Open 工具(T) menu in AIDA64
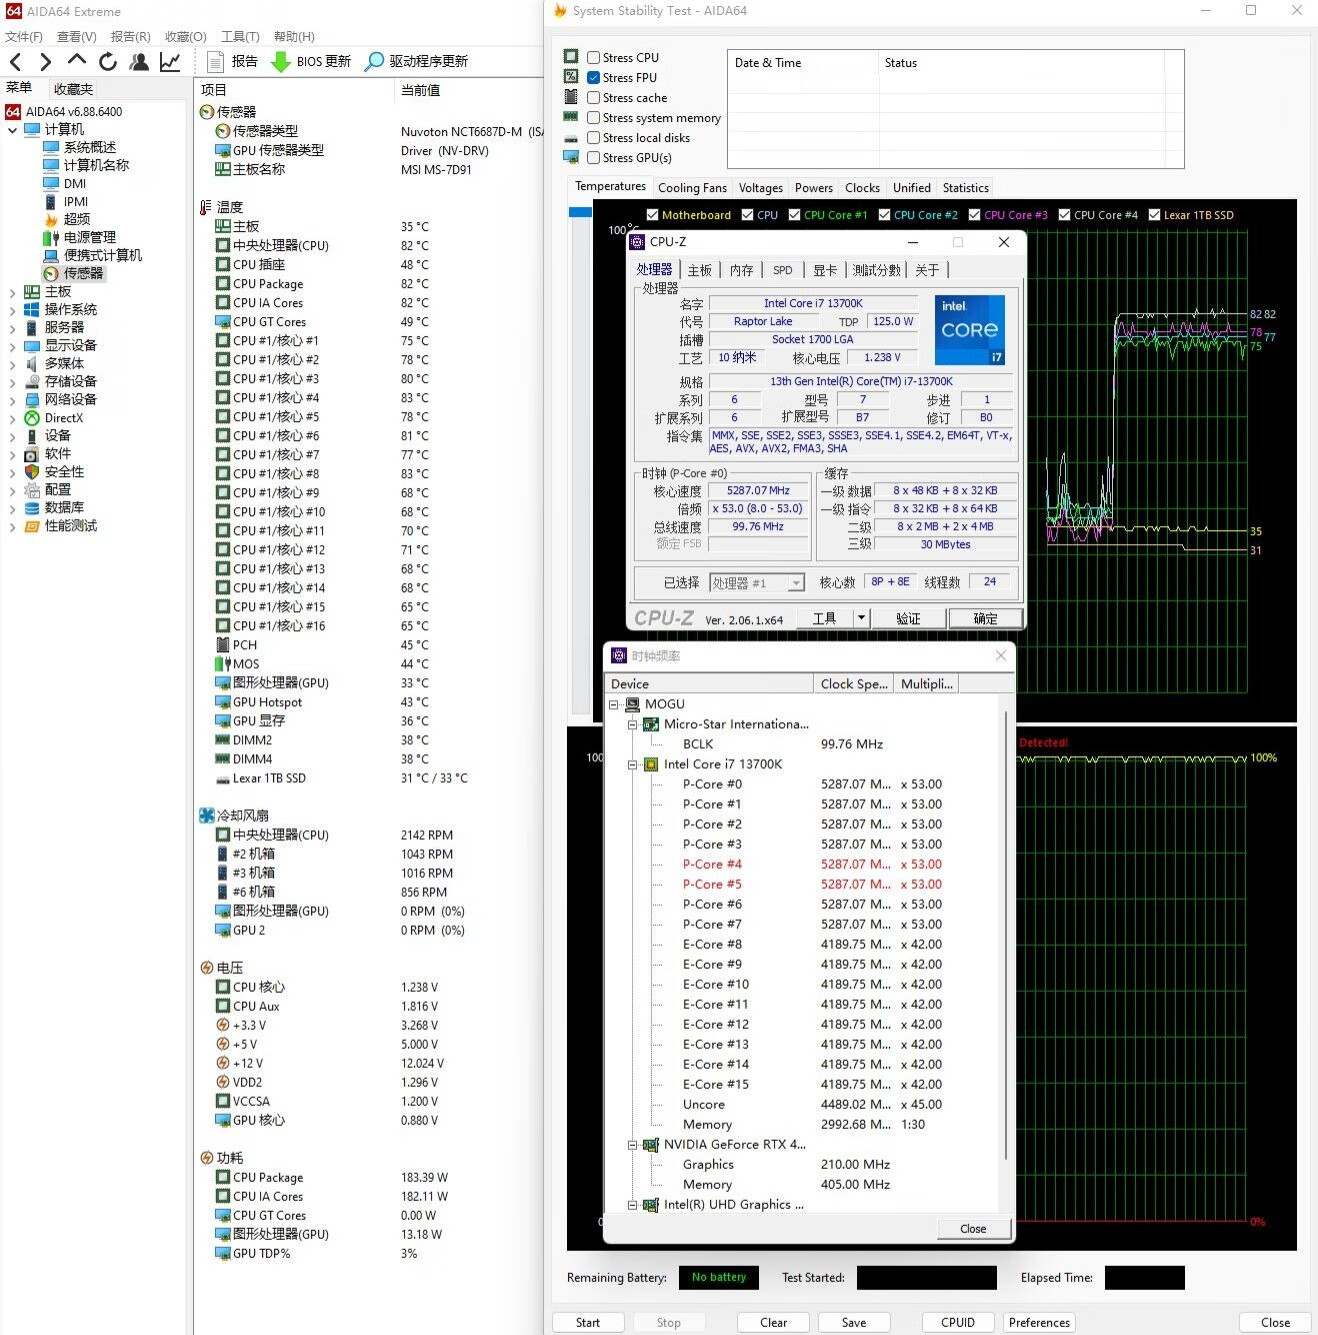Viewport: 1318px width, 1335px height. (240, 36)
